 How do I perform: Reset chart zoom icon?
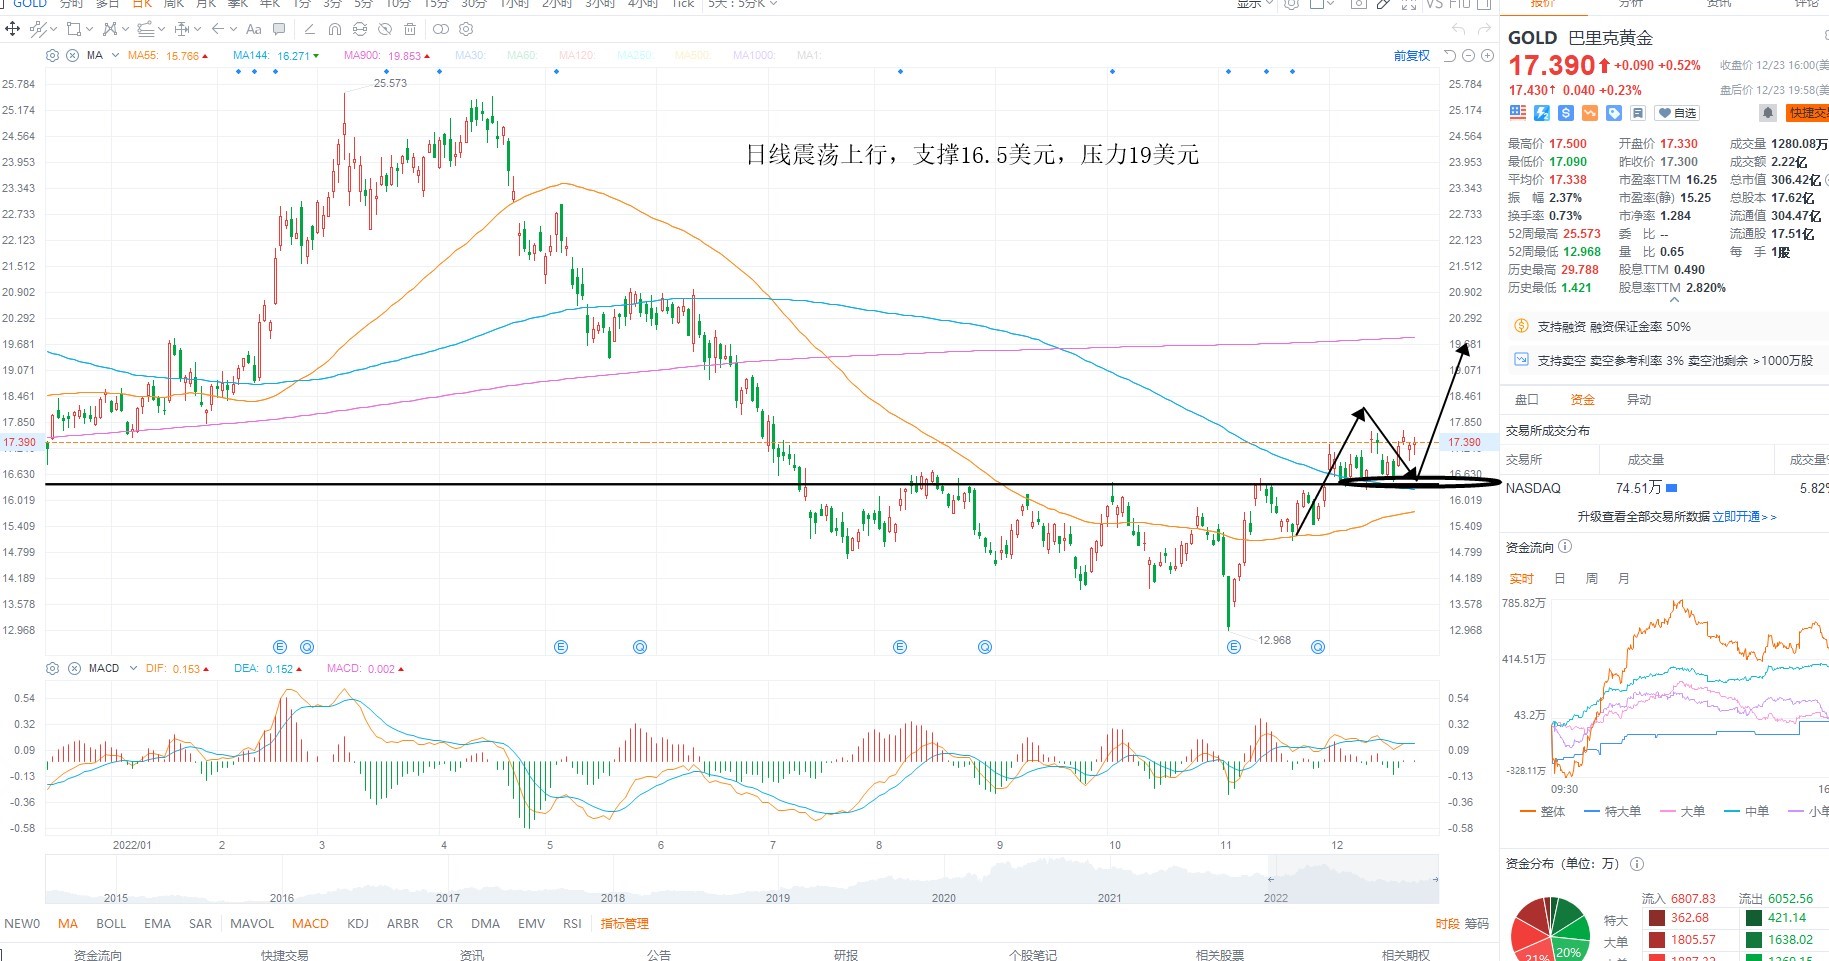[1449, 56]
